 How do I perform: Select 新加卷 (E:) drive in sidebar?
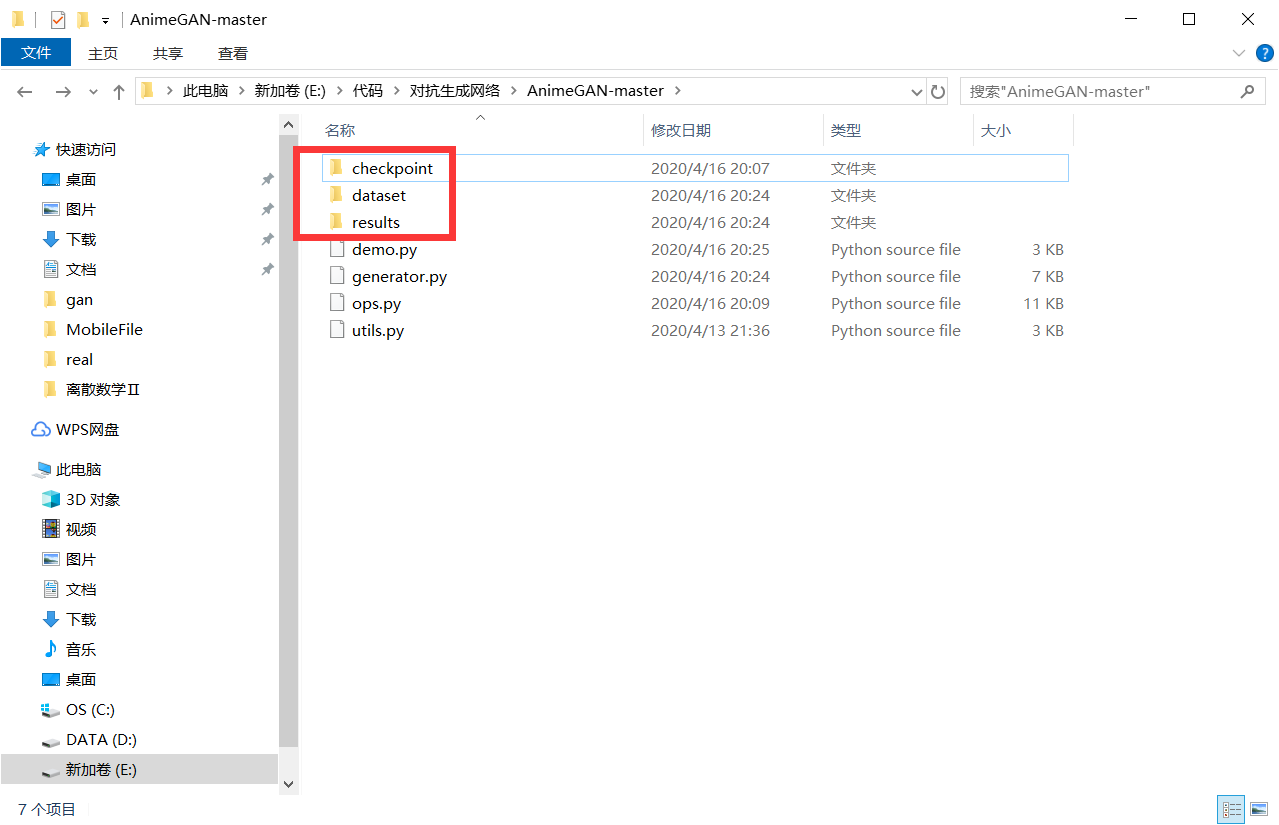(x=139, y=769)
